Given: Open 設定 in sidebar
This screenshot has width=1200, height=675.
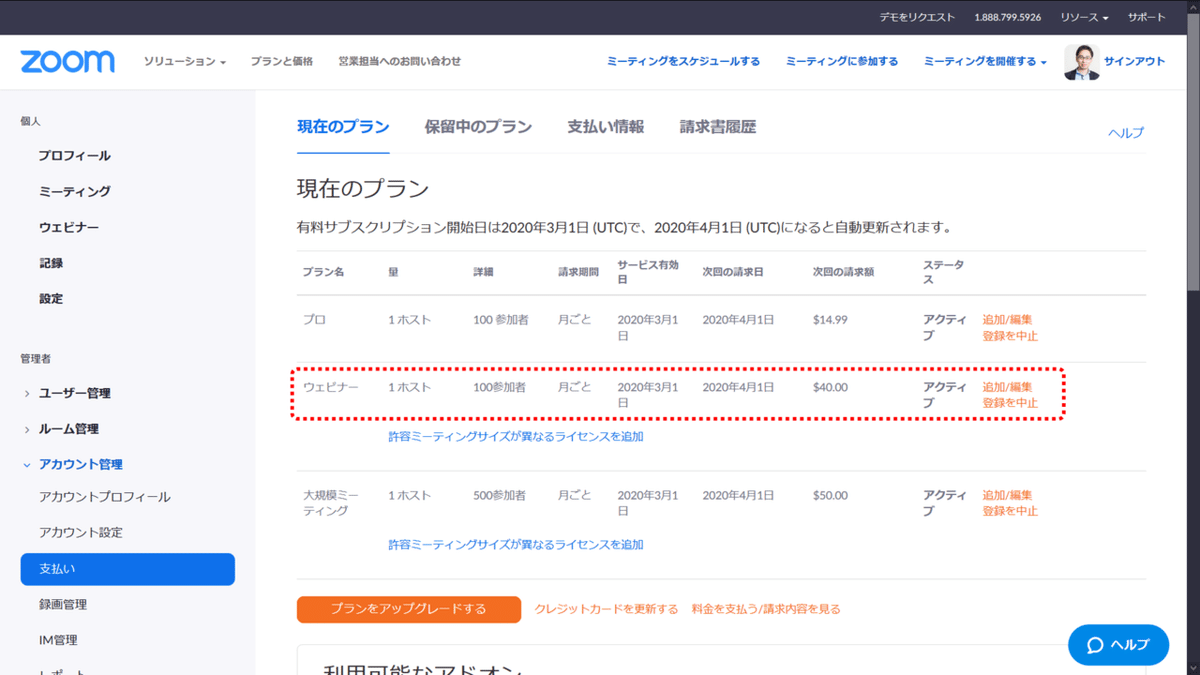Looking at the screenshot, I should (x=51, y=299).
